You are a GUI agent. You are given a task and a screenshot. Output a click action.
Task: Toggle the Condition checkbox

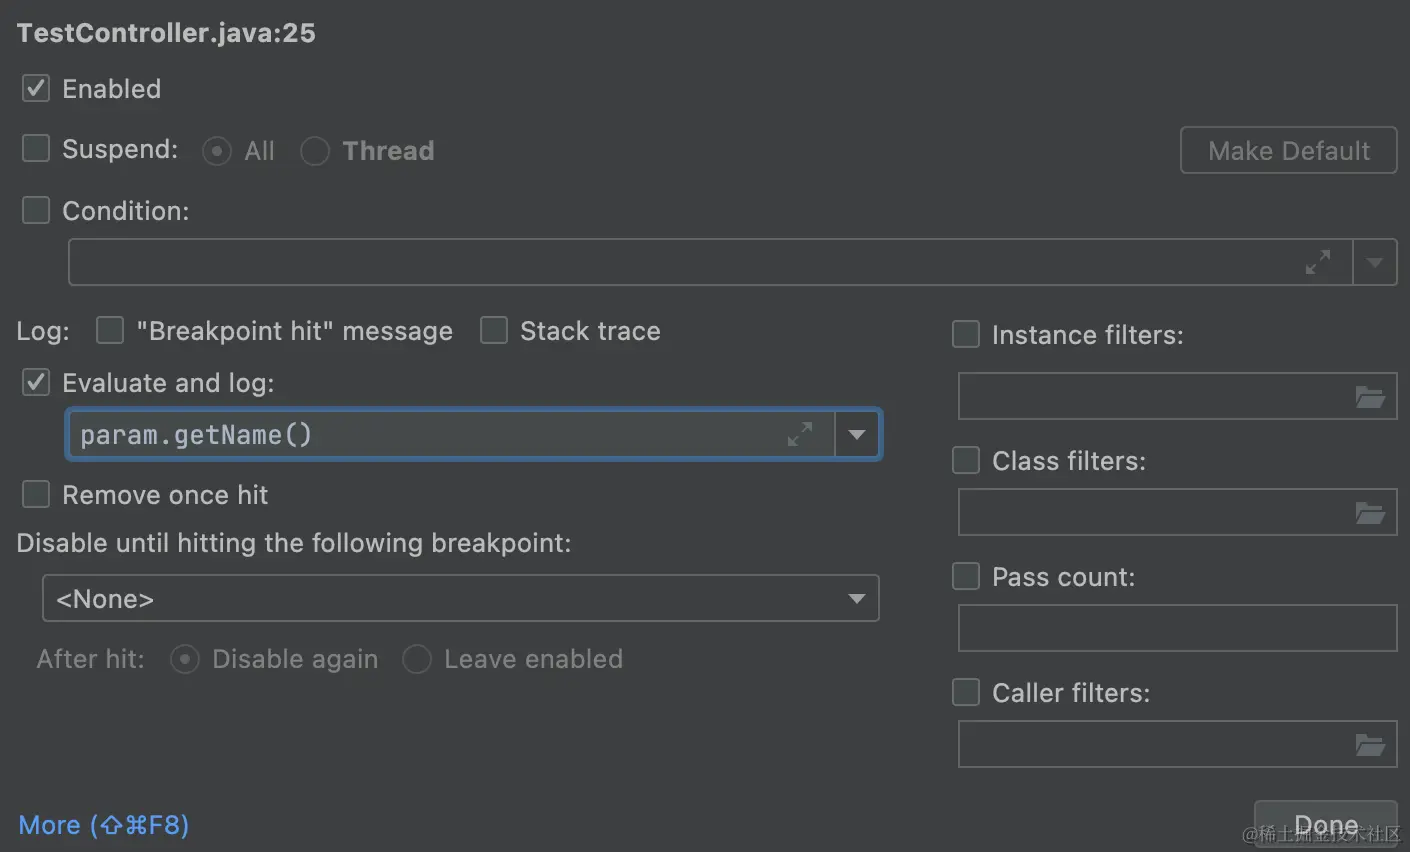point(36,210)
